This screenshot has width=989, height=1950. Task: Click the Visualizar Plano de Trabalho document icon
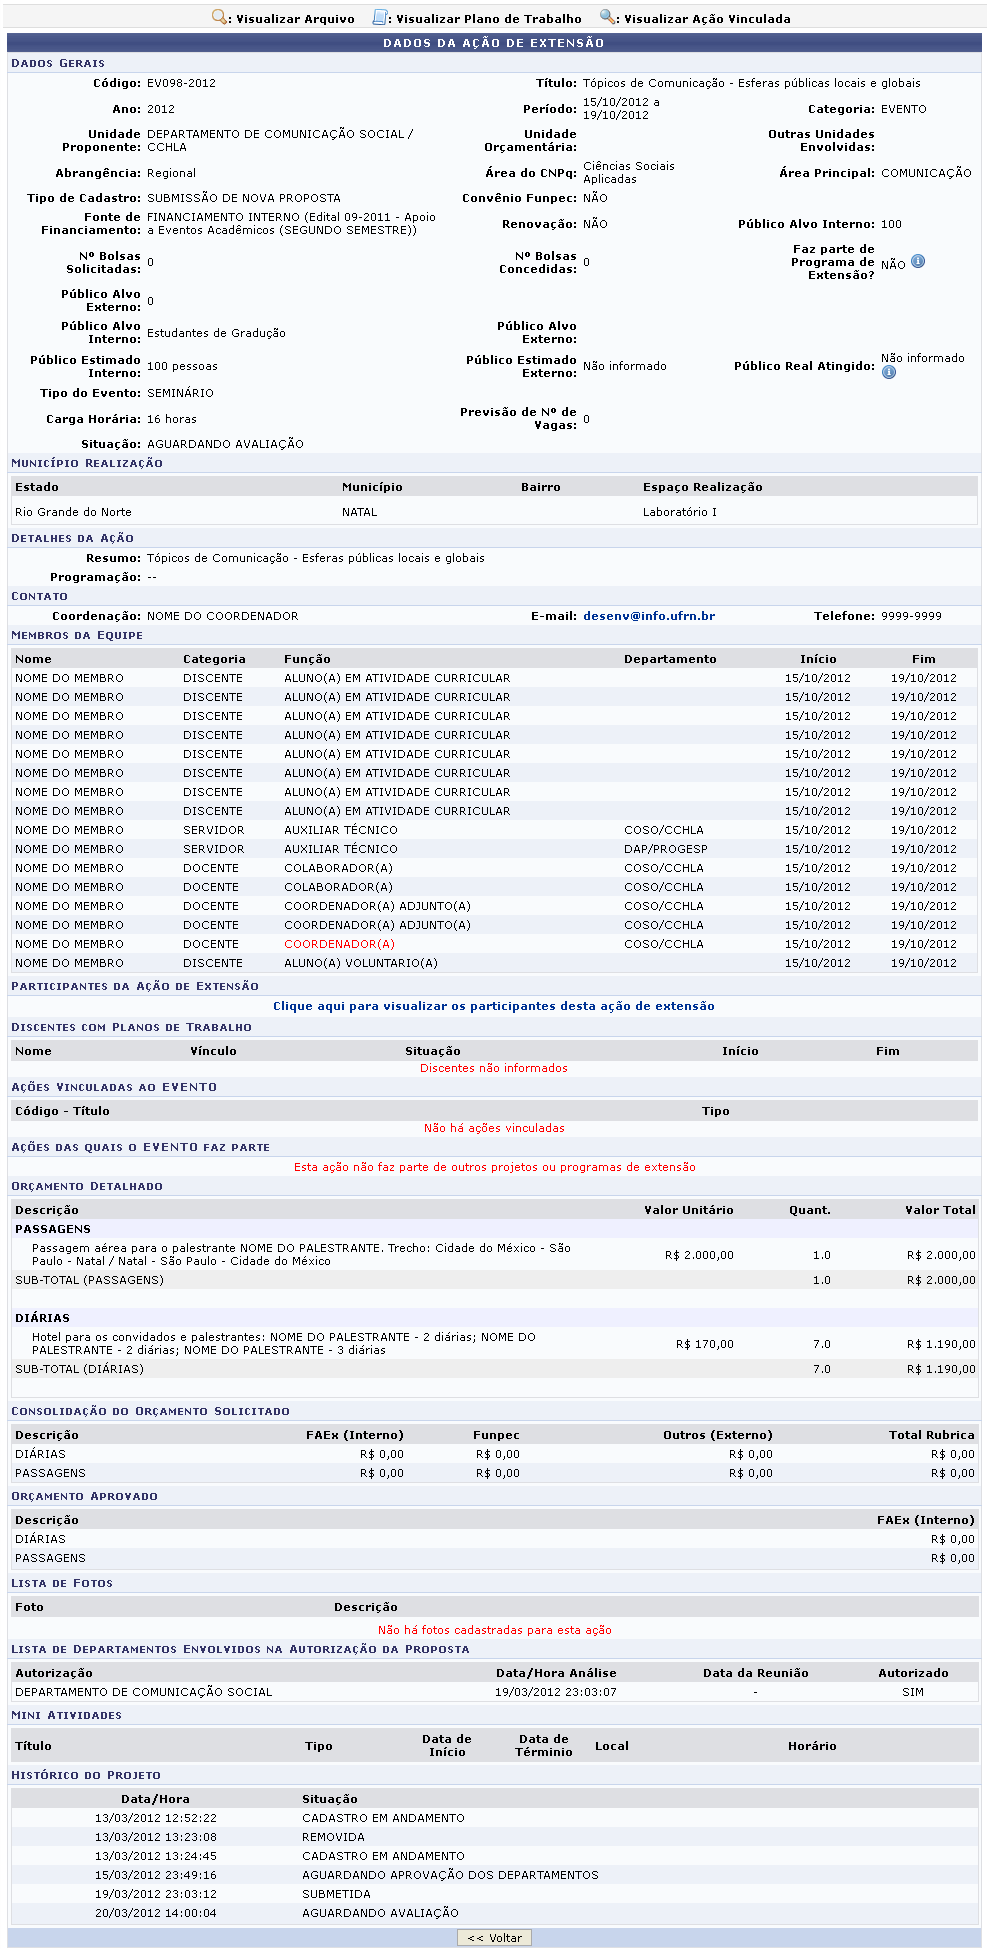(x=380, y=18)
